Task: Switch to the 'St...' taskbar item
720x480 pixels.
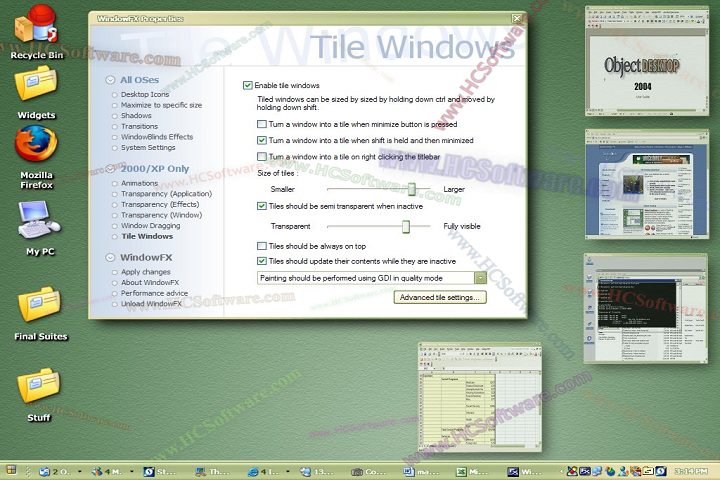Action: 160,471
